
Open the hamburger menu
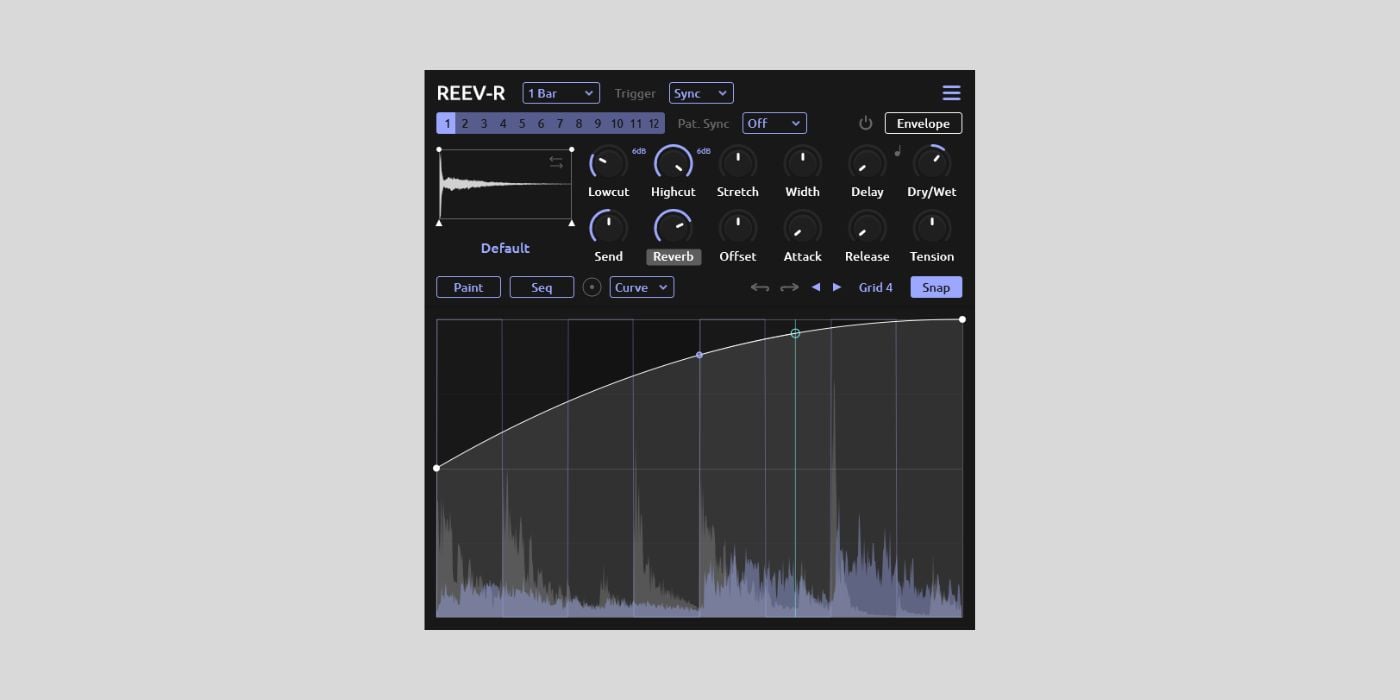[x=951, y=93]
